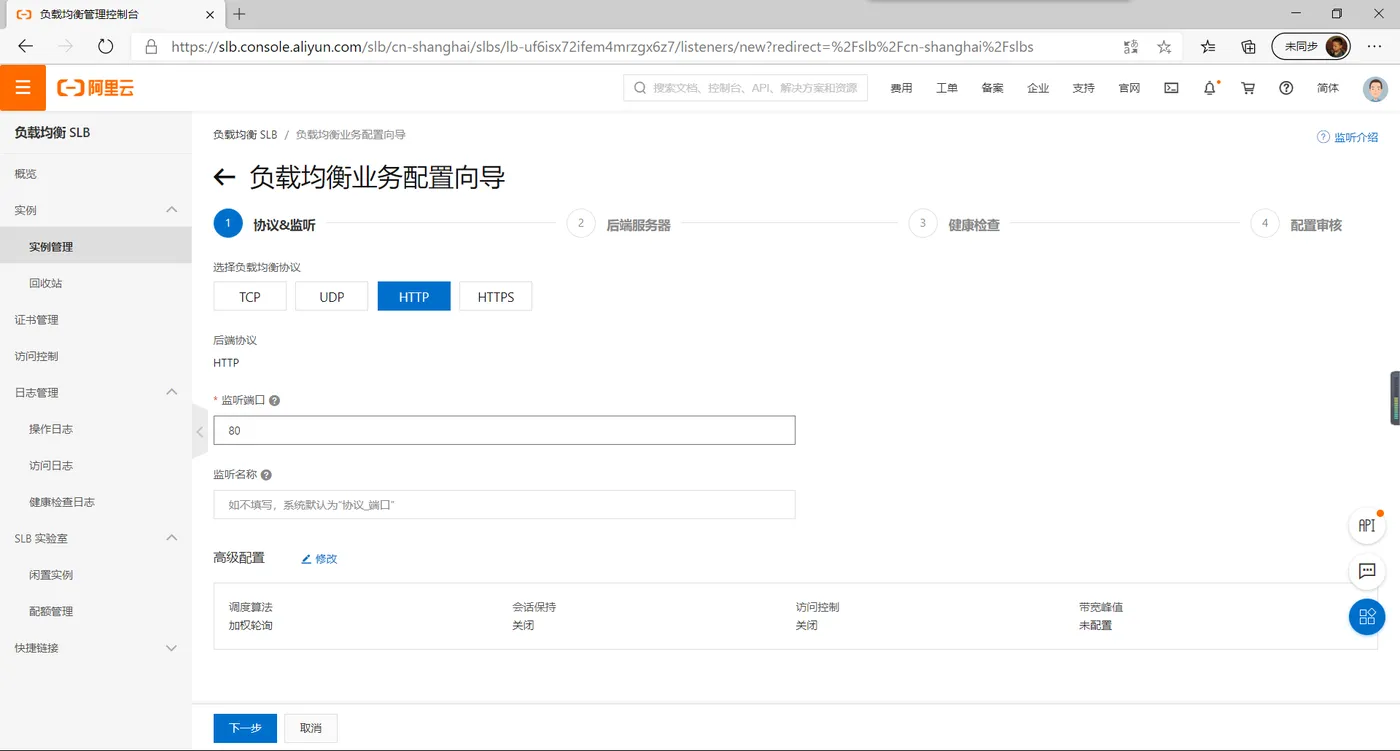Select the HTTP protocol
Screen dimensions: 1400x751
point(414,297)
